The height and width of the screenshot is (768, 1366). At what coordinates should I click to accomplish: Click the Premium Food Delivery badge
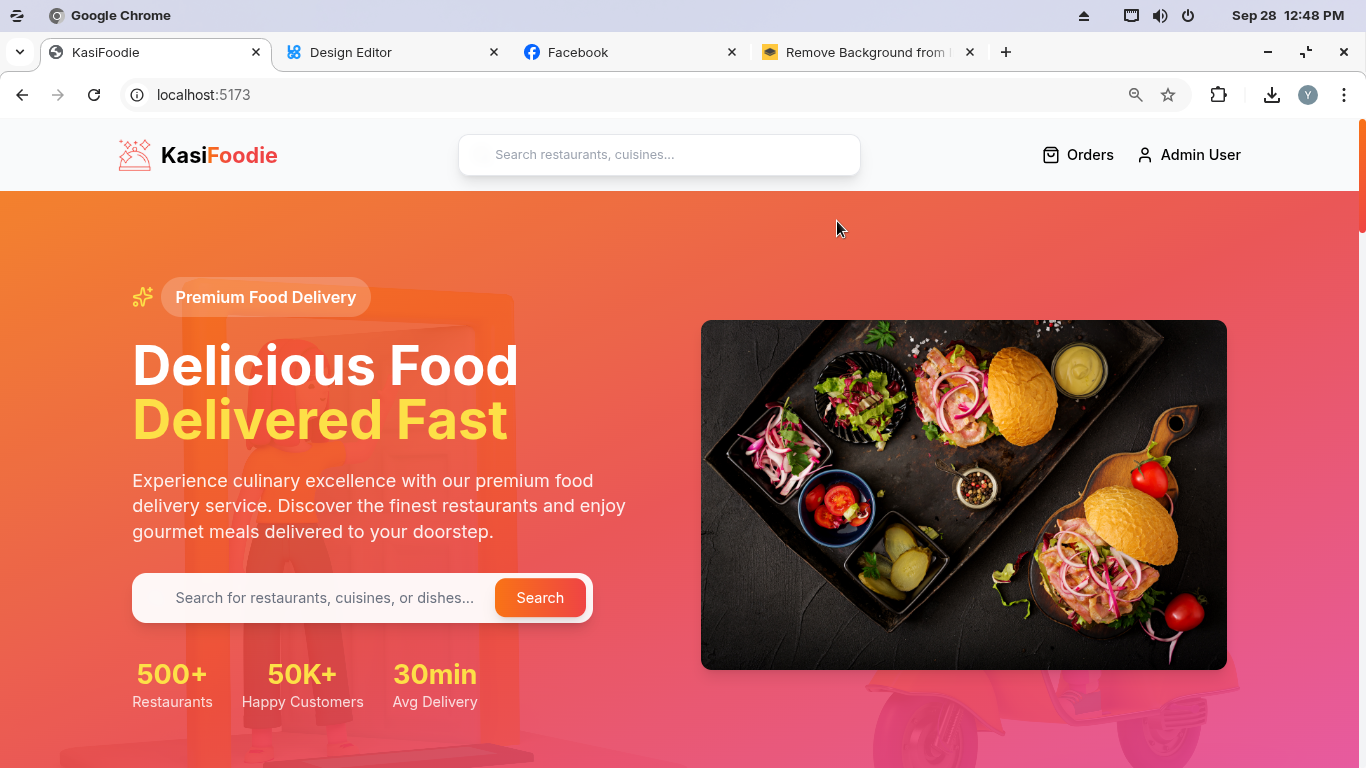click(x=266, y=297)
